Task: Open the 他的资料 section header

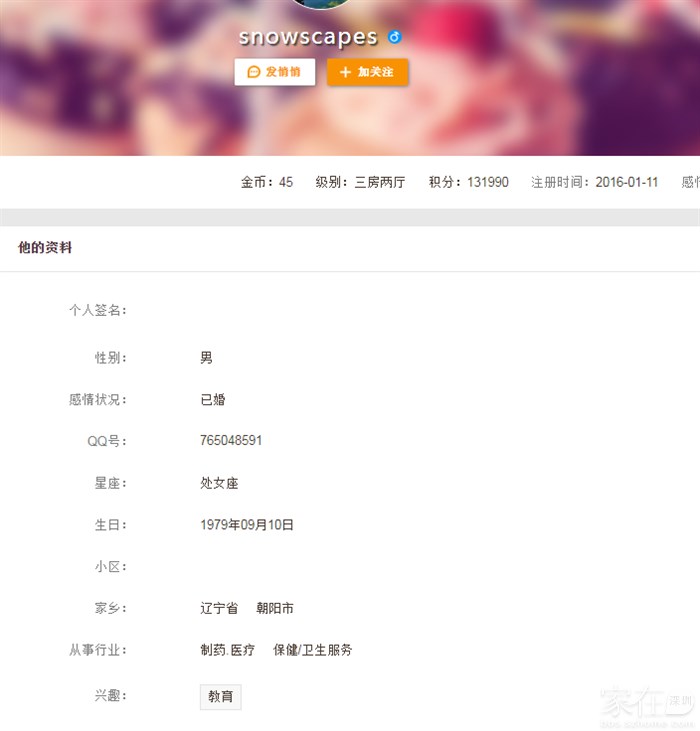Action: tap(45, 247)
